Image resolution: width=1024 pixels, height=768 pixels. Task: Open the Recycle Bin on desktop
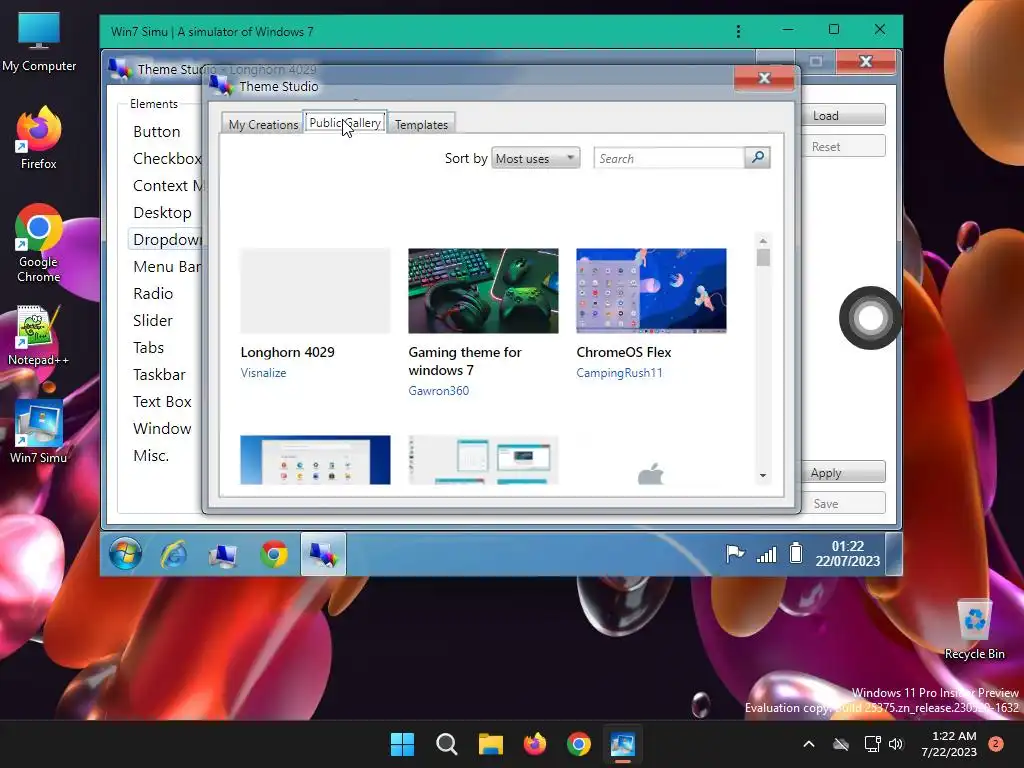click(974, 630)
